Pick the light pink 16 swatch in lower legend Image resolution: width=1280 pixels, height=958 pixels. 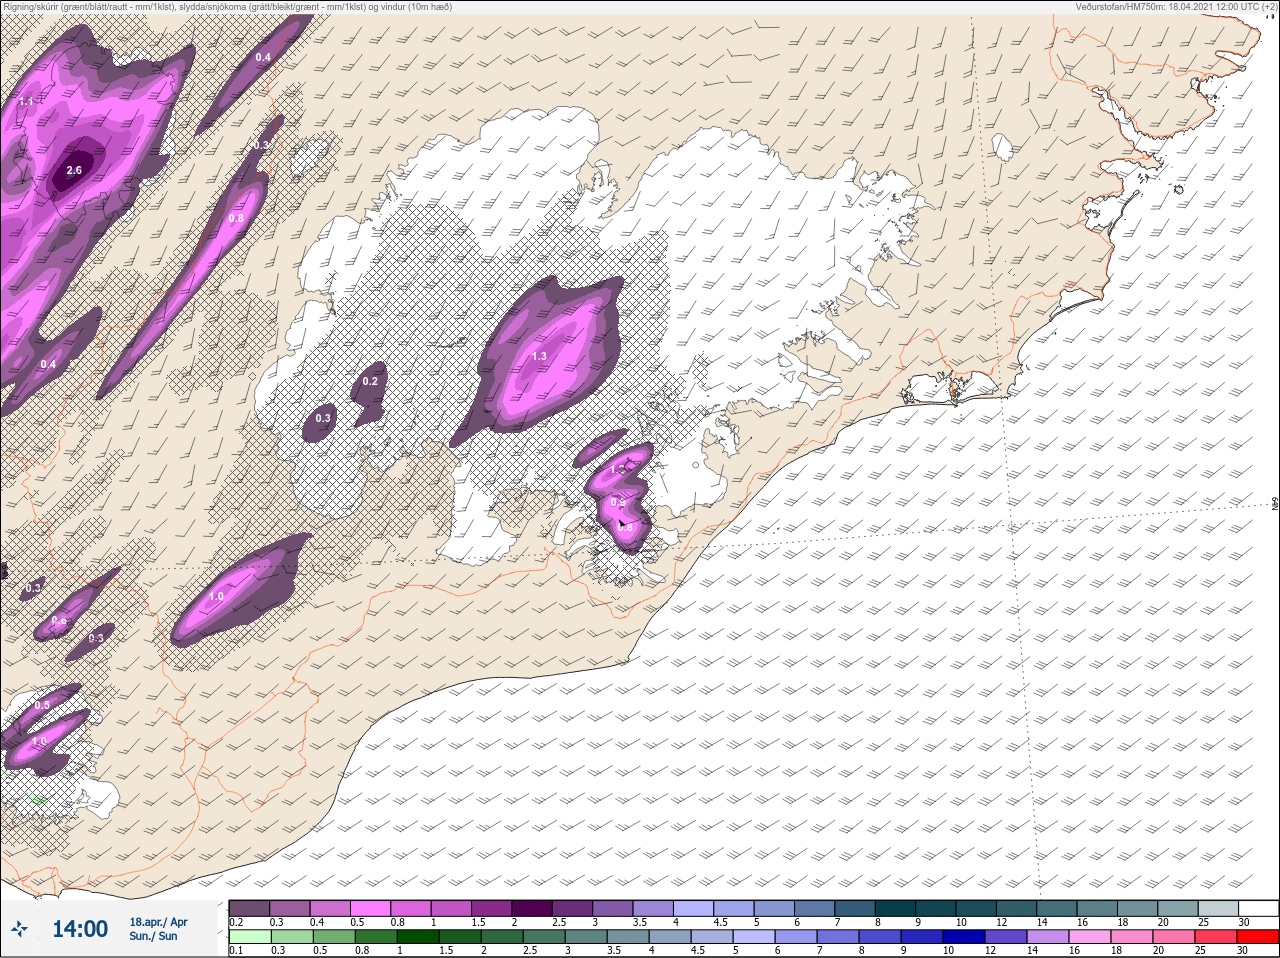1091,938
